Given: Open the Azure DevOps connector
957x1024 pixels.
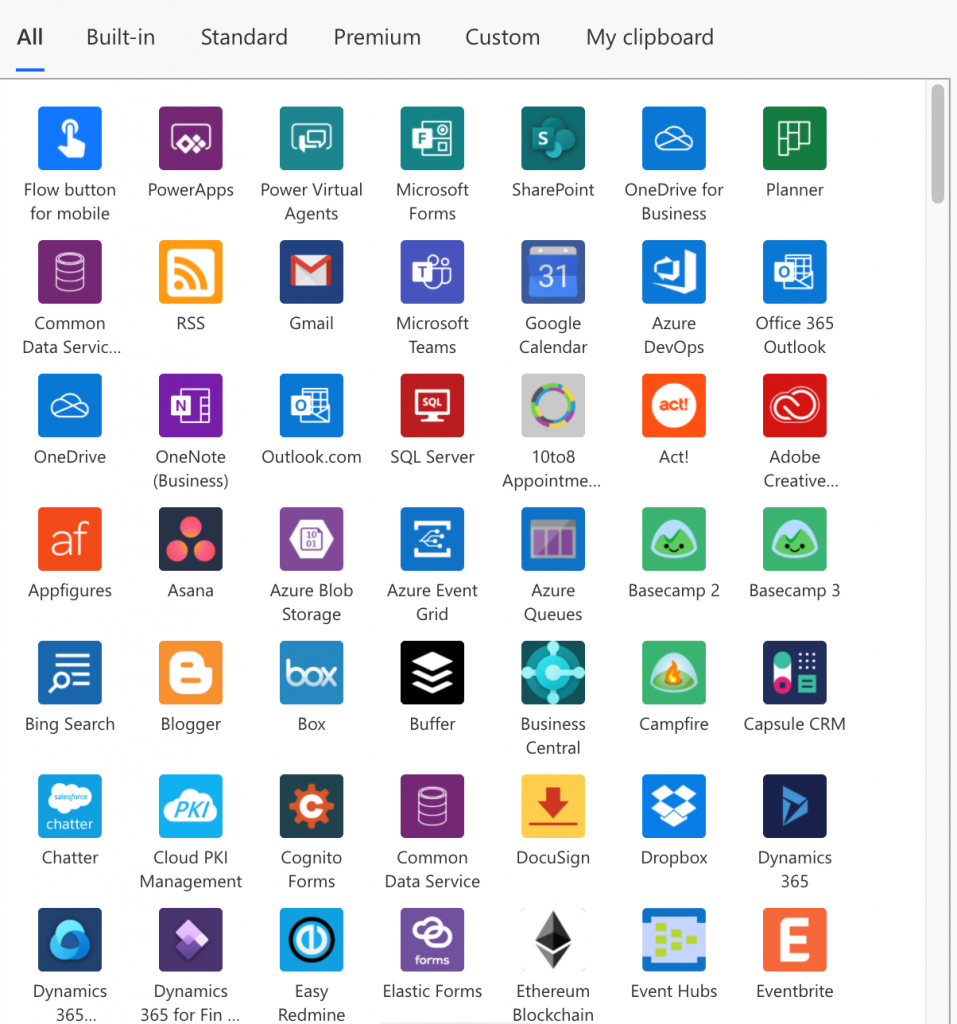Looking at the screenshot, I should (673, 271).
